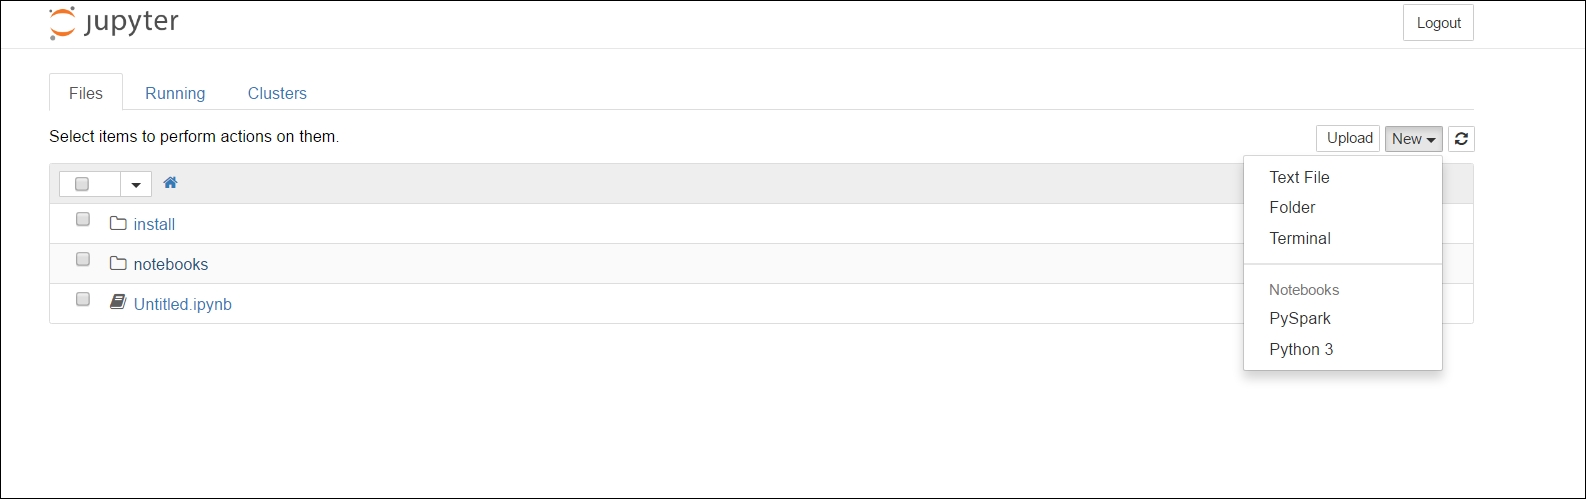Check the install folder checkbox
The image size is (1586, 499).
pos(83,220)
